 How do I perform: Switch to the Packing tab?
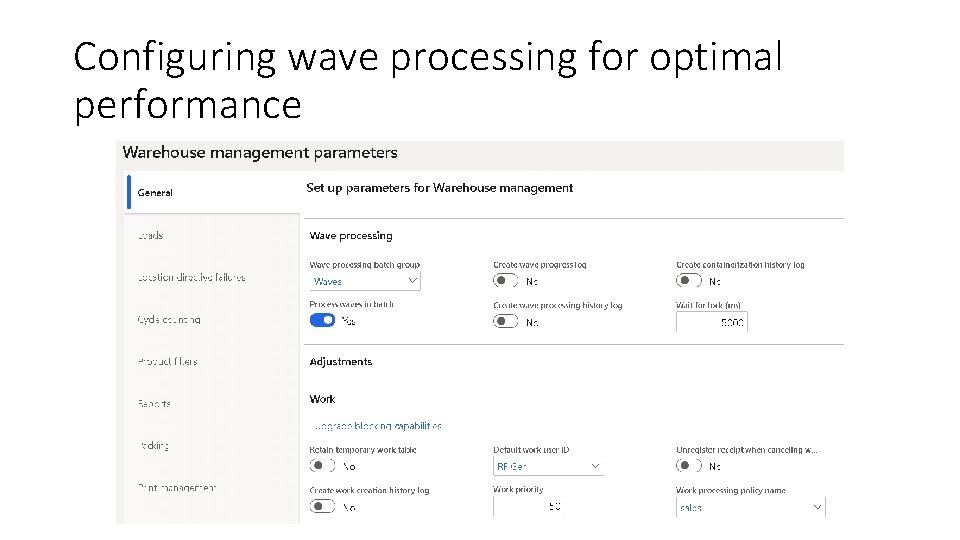(x=154, y=446)
